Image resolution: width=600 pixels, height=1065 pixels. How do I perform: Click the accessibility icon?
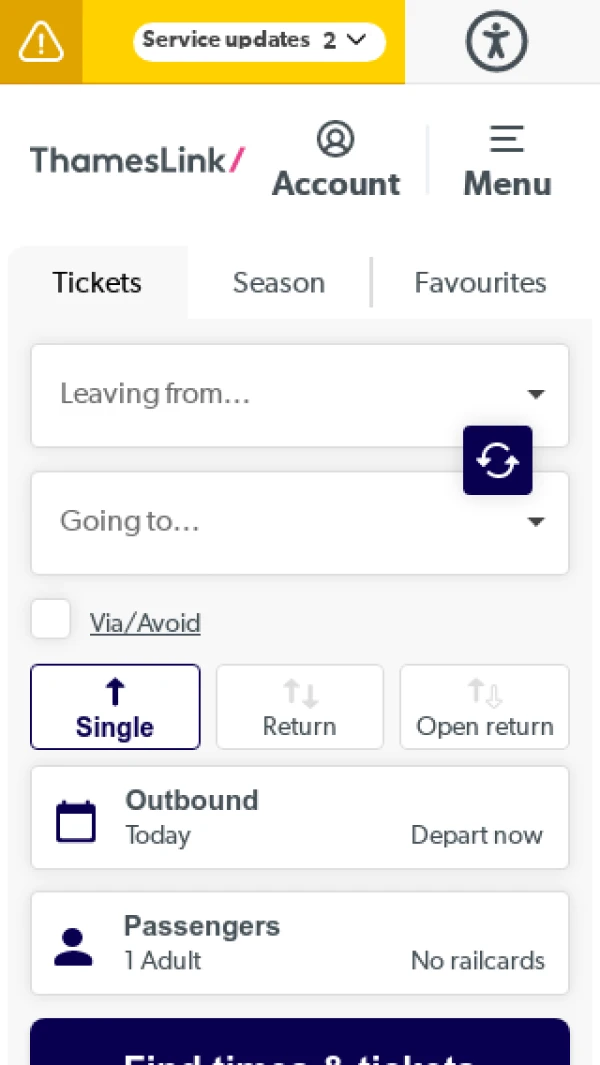click(496, 42)
